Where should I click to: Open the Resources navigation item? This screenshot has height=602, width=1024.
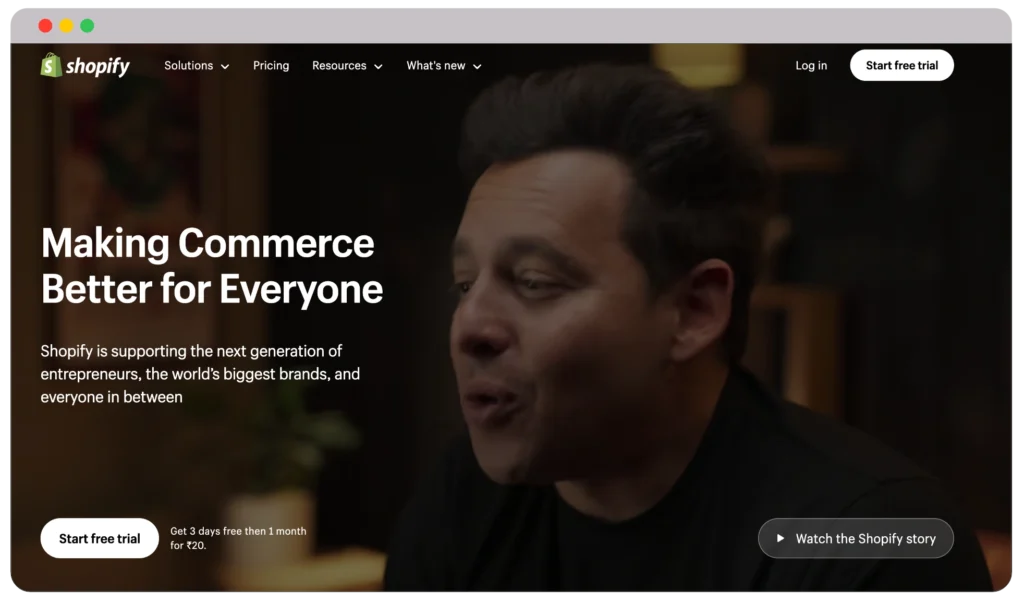(339, 65)
